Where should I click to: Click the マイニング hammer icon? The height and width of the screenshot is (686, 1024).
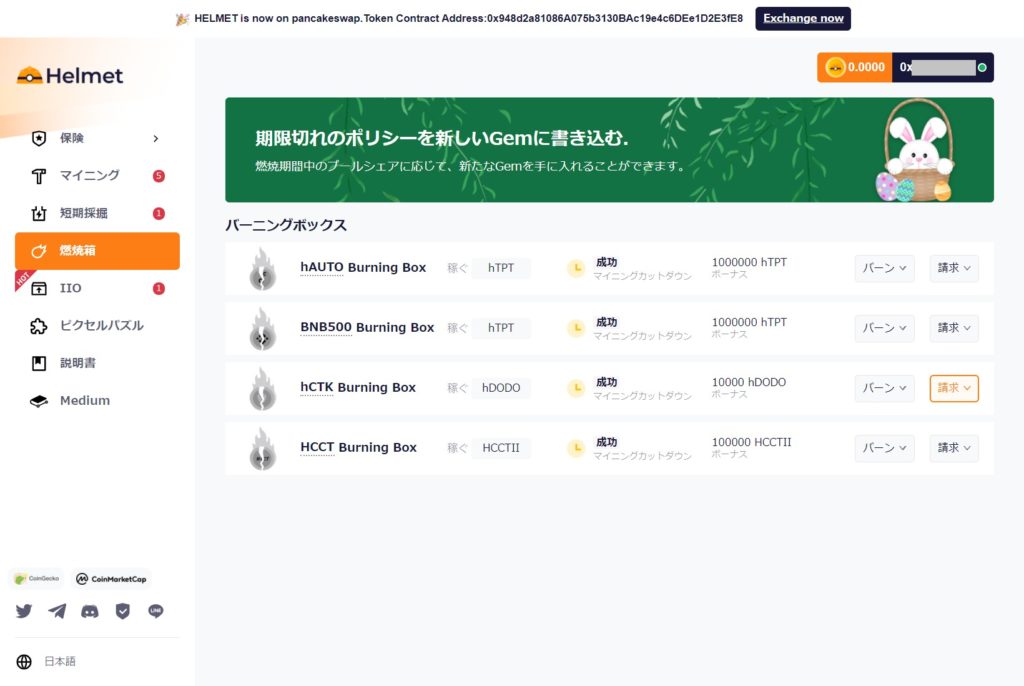39,176
